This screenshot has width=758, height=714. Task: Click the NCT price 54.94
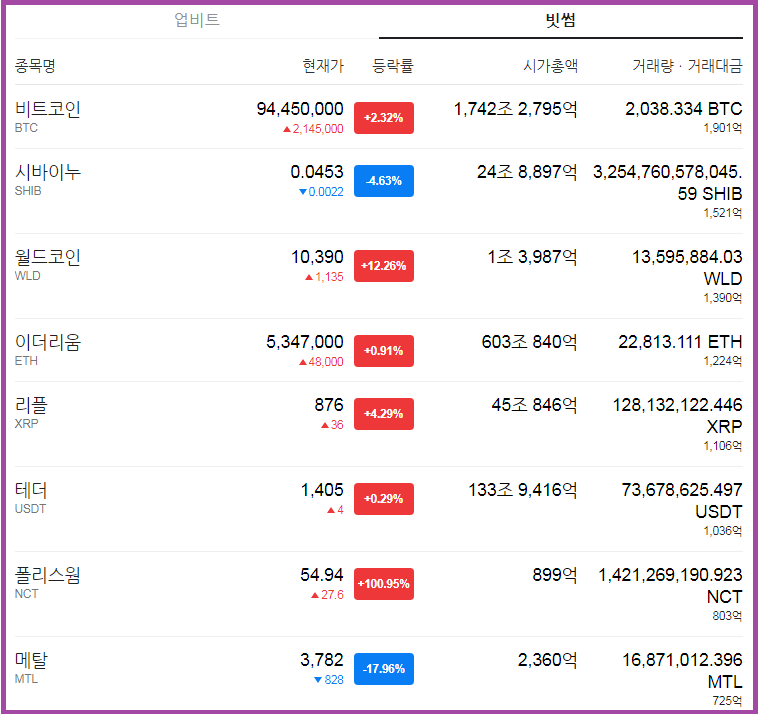click(x=321, y=575)
